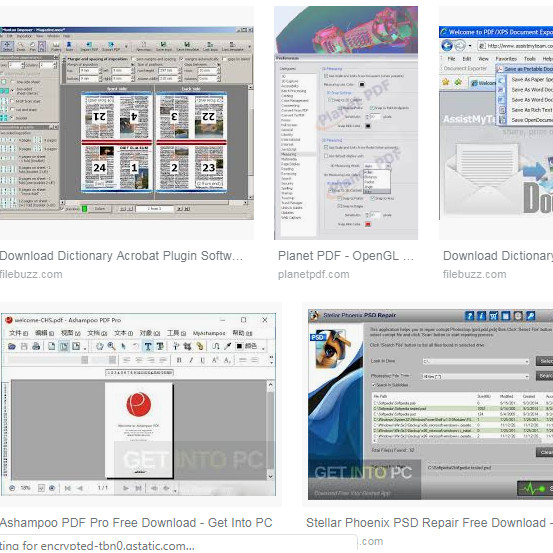553x553 pixels.
Task: Open the PDF/XPS Document Exporter thumbnail
Action: click(x=496, y=123)
